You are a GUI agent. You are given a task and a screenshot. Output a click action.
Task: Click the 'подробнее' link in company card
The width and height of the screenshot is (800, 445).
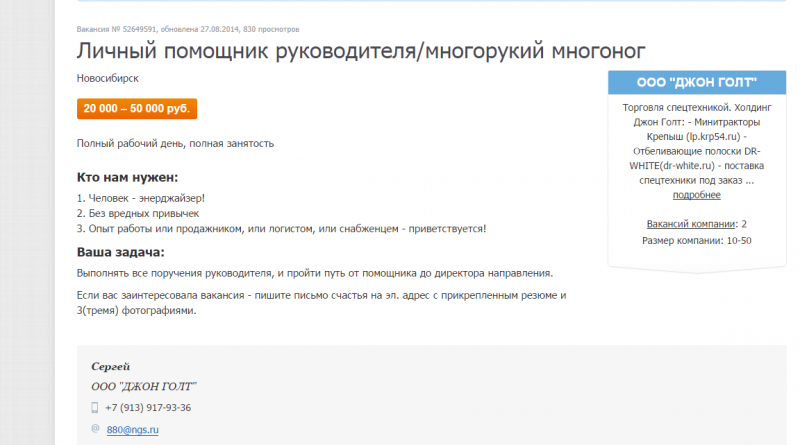pos(696,195)
